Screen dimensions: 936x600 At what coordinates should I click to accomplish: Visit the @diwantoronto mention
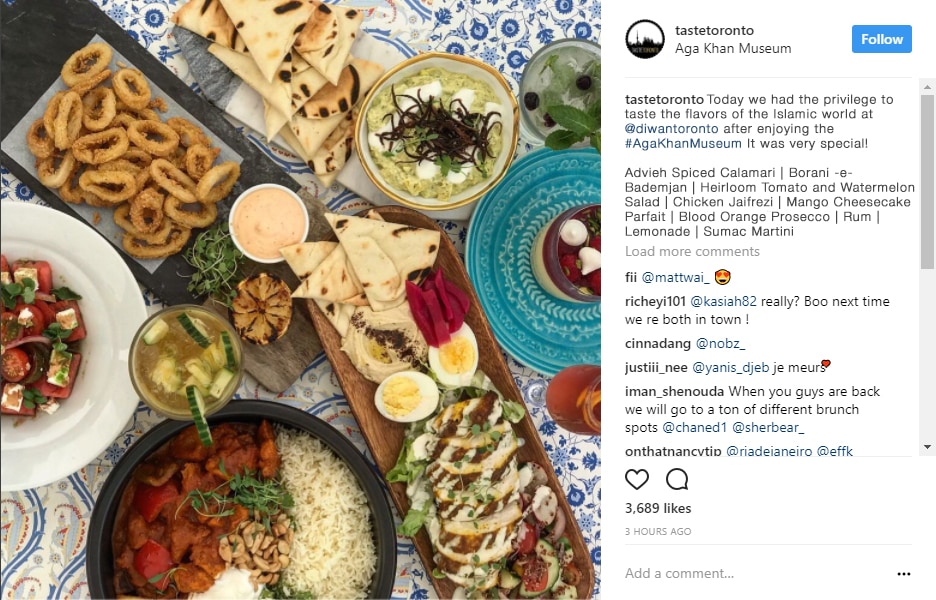pos(672,128)
